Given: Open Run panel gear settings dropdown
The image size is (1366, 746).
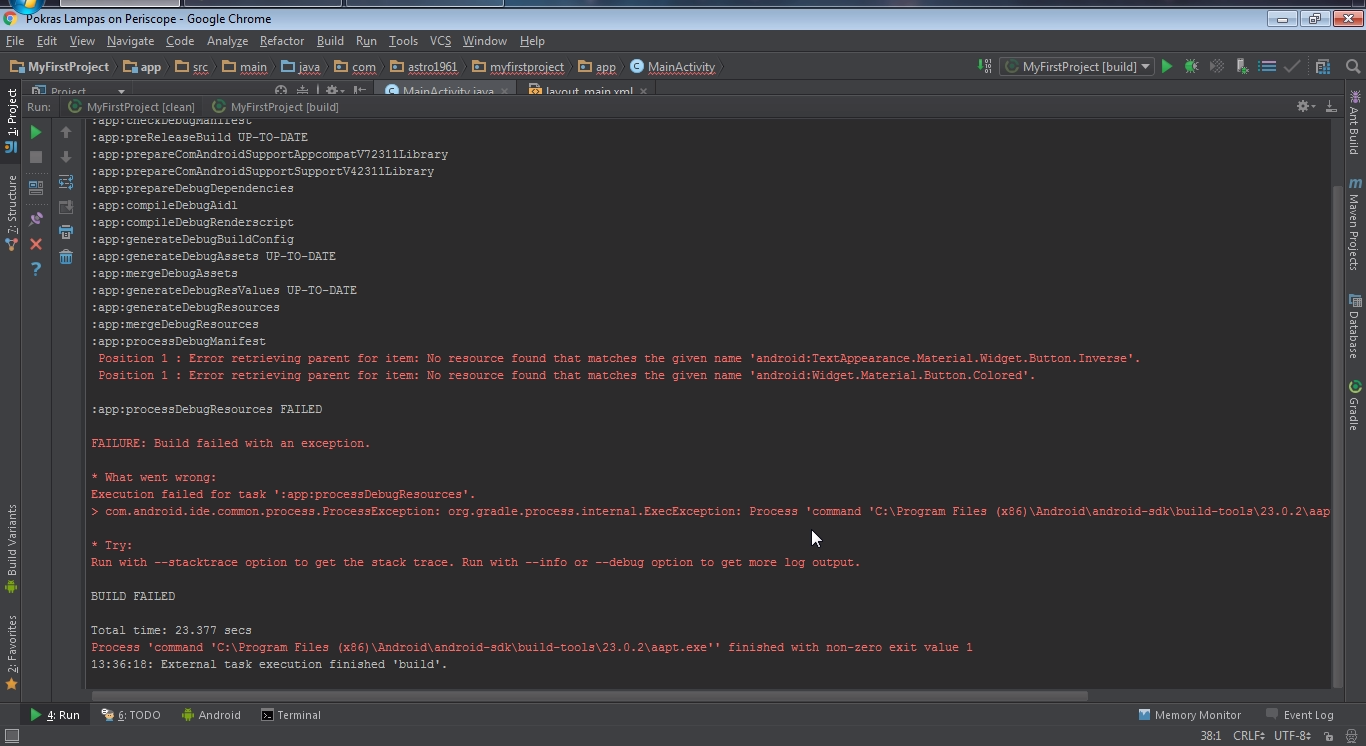Looking at the screenshot, I should 1304,106.
